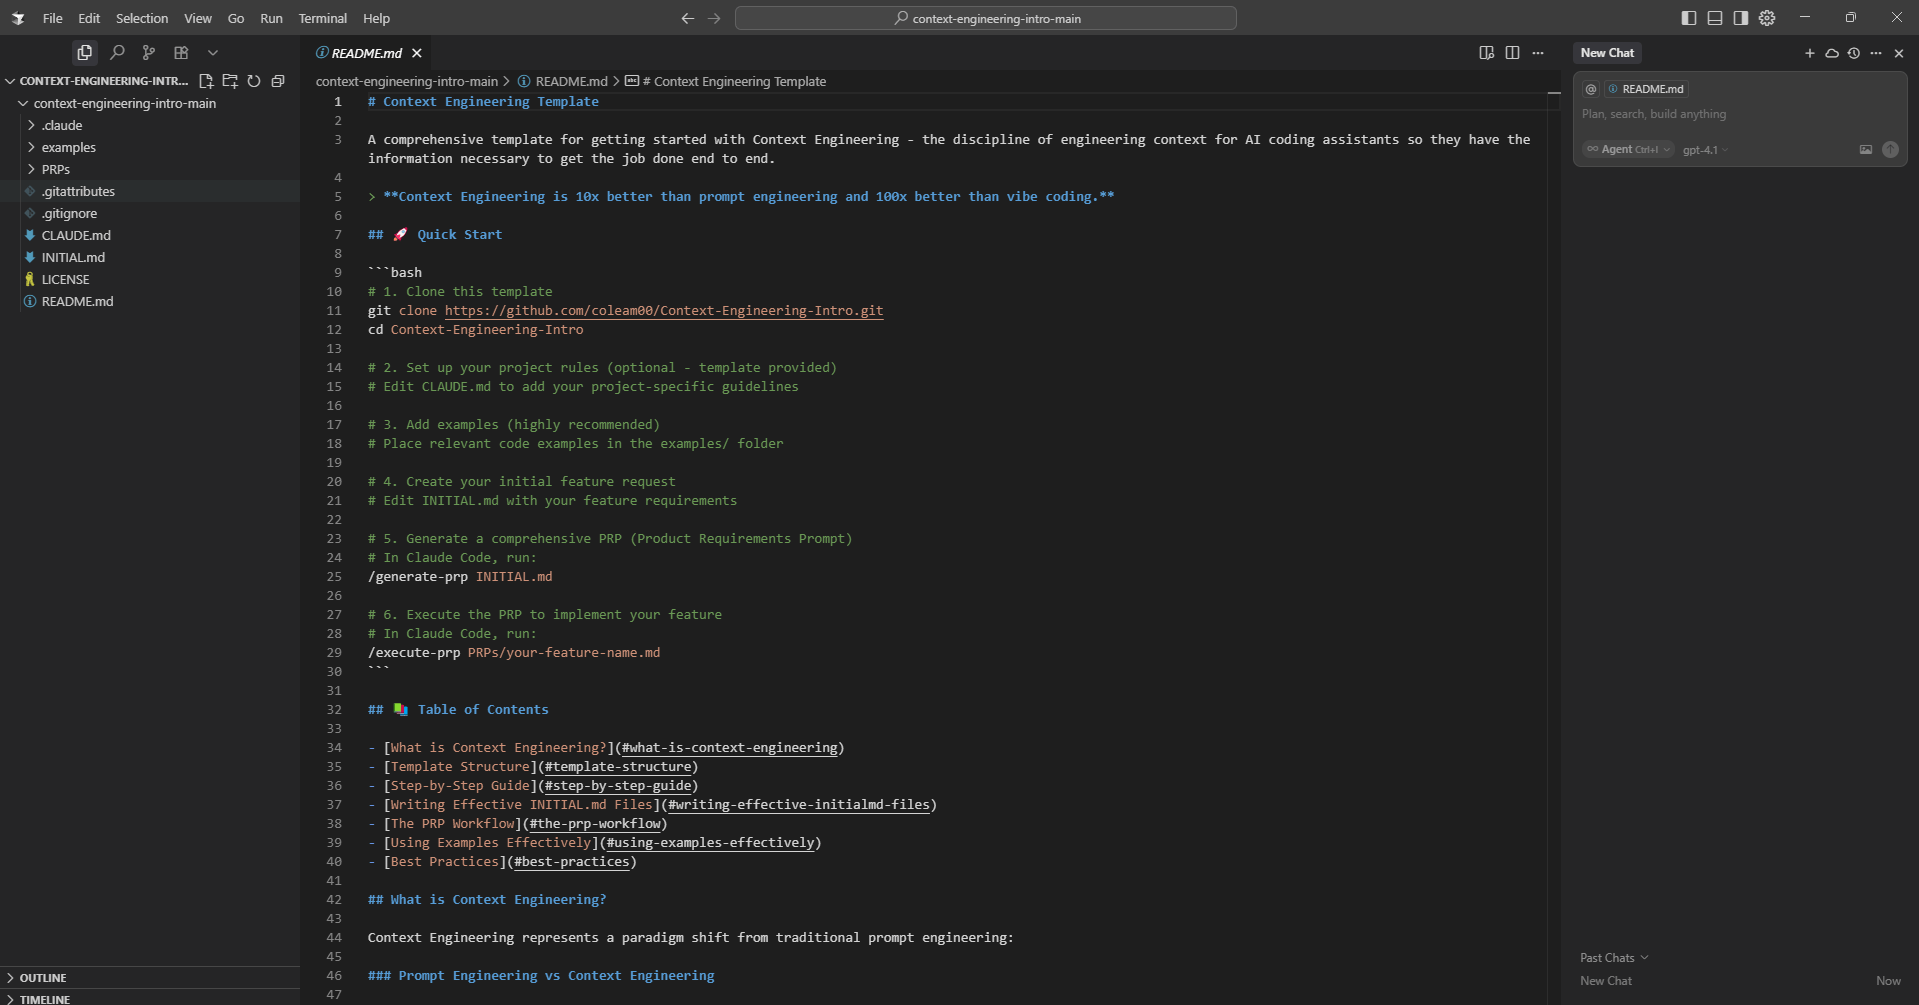Viewport: 1919px width, 1005px height.
Task: Toggle the bottom panel layout icon
Action: tap(1715, 18)
